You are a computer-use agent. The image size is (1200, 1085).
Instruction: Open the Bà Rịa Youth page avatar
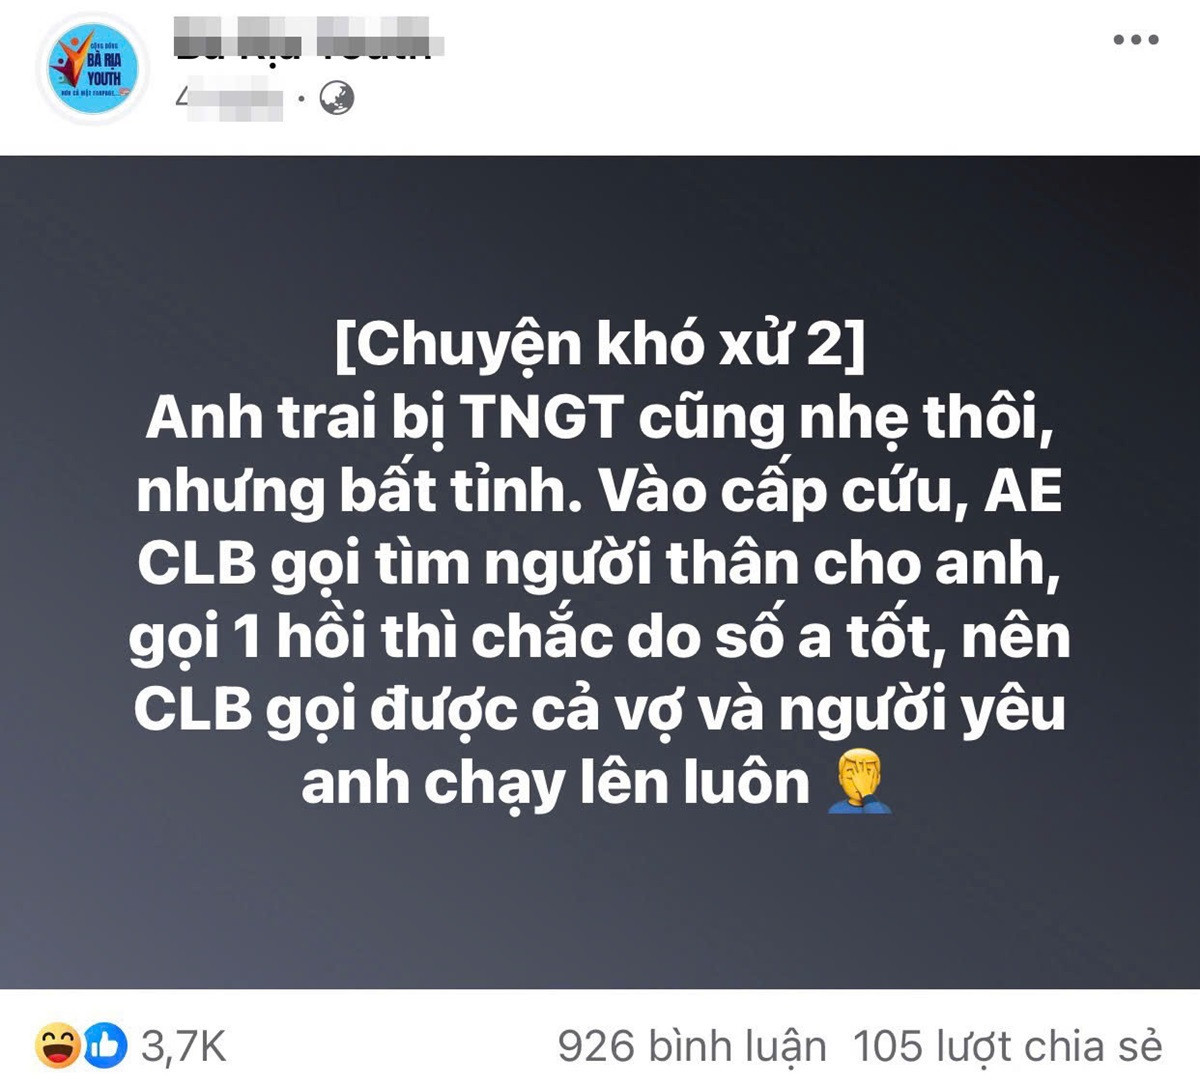pyautogui.click(x=92, y=70)
